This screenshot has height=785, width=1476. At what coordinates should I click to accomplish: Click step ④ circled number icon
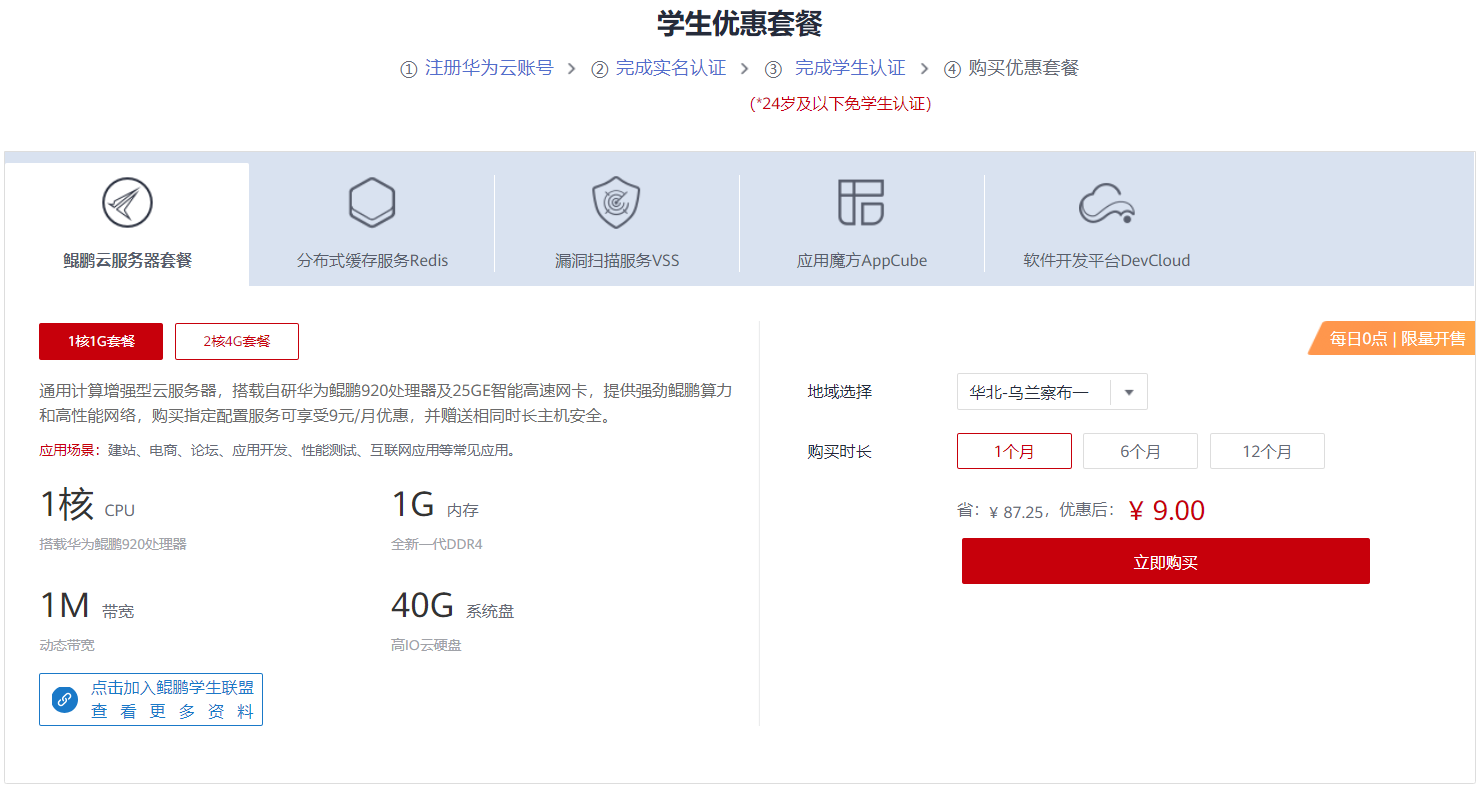[x=953, y=67]
